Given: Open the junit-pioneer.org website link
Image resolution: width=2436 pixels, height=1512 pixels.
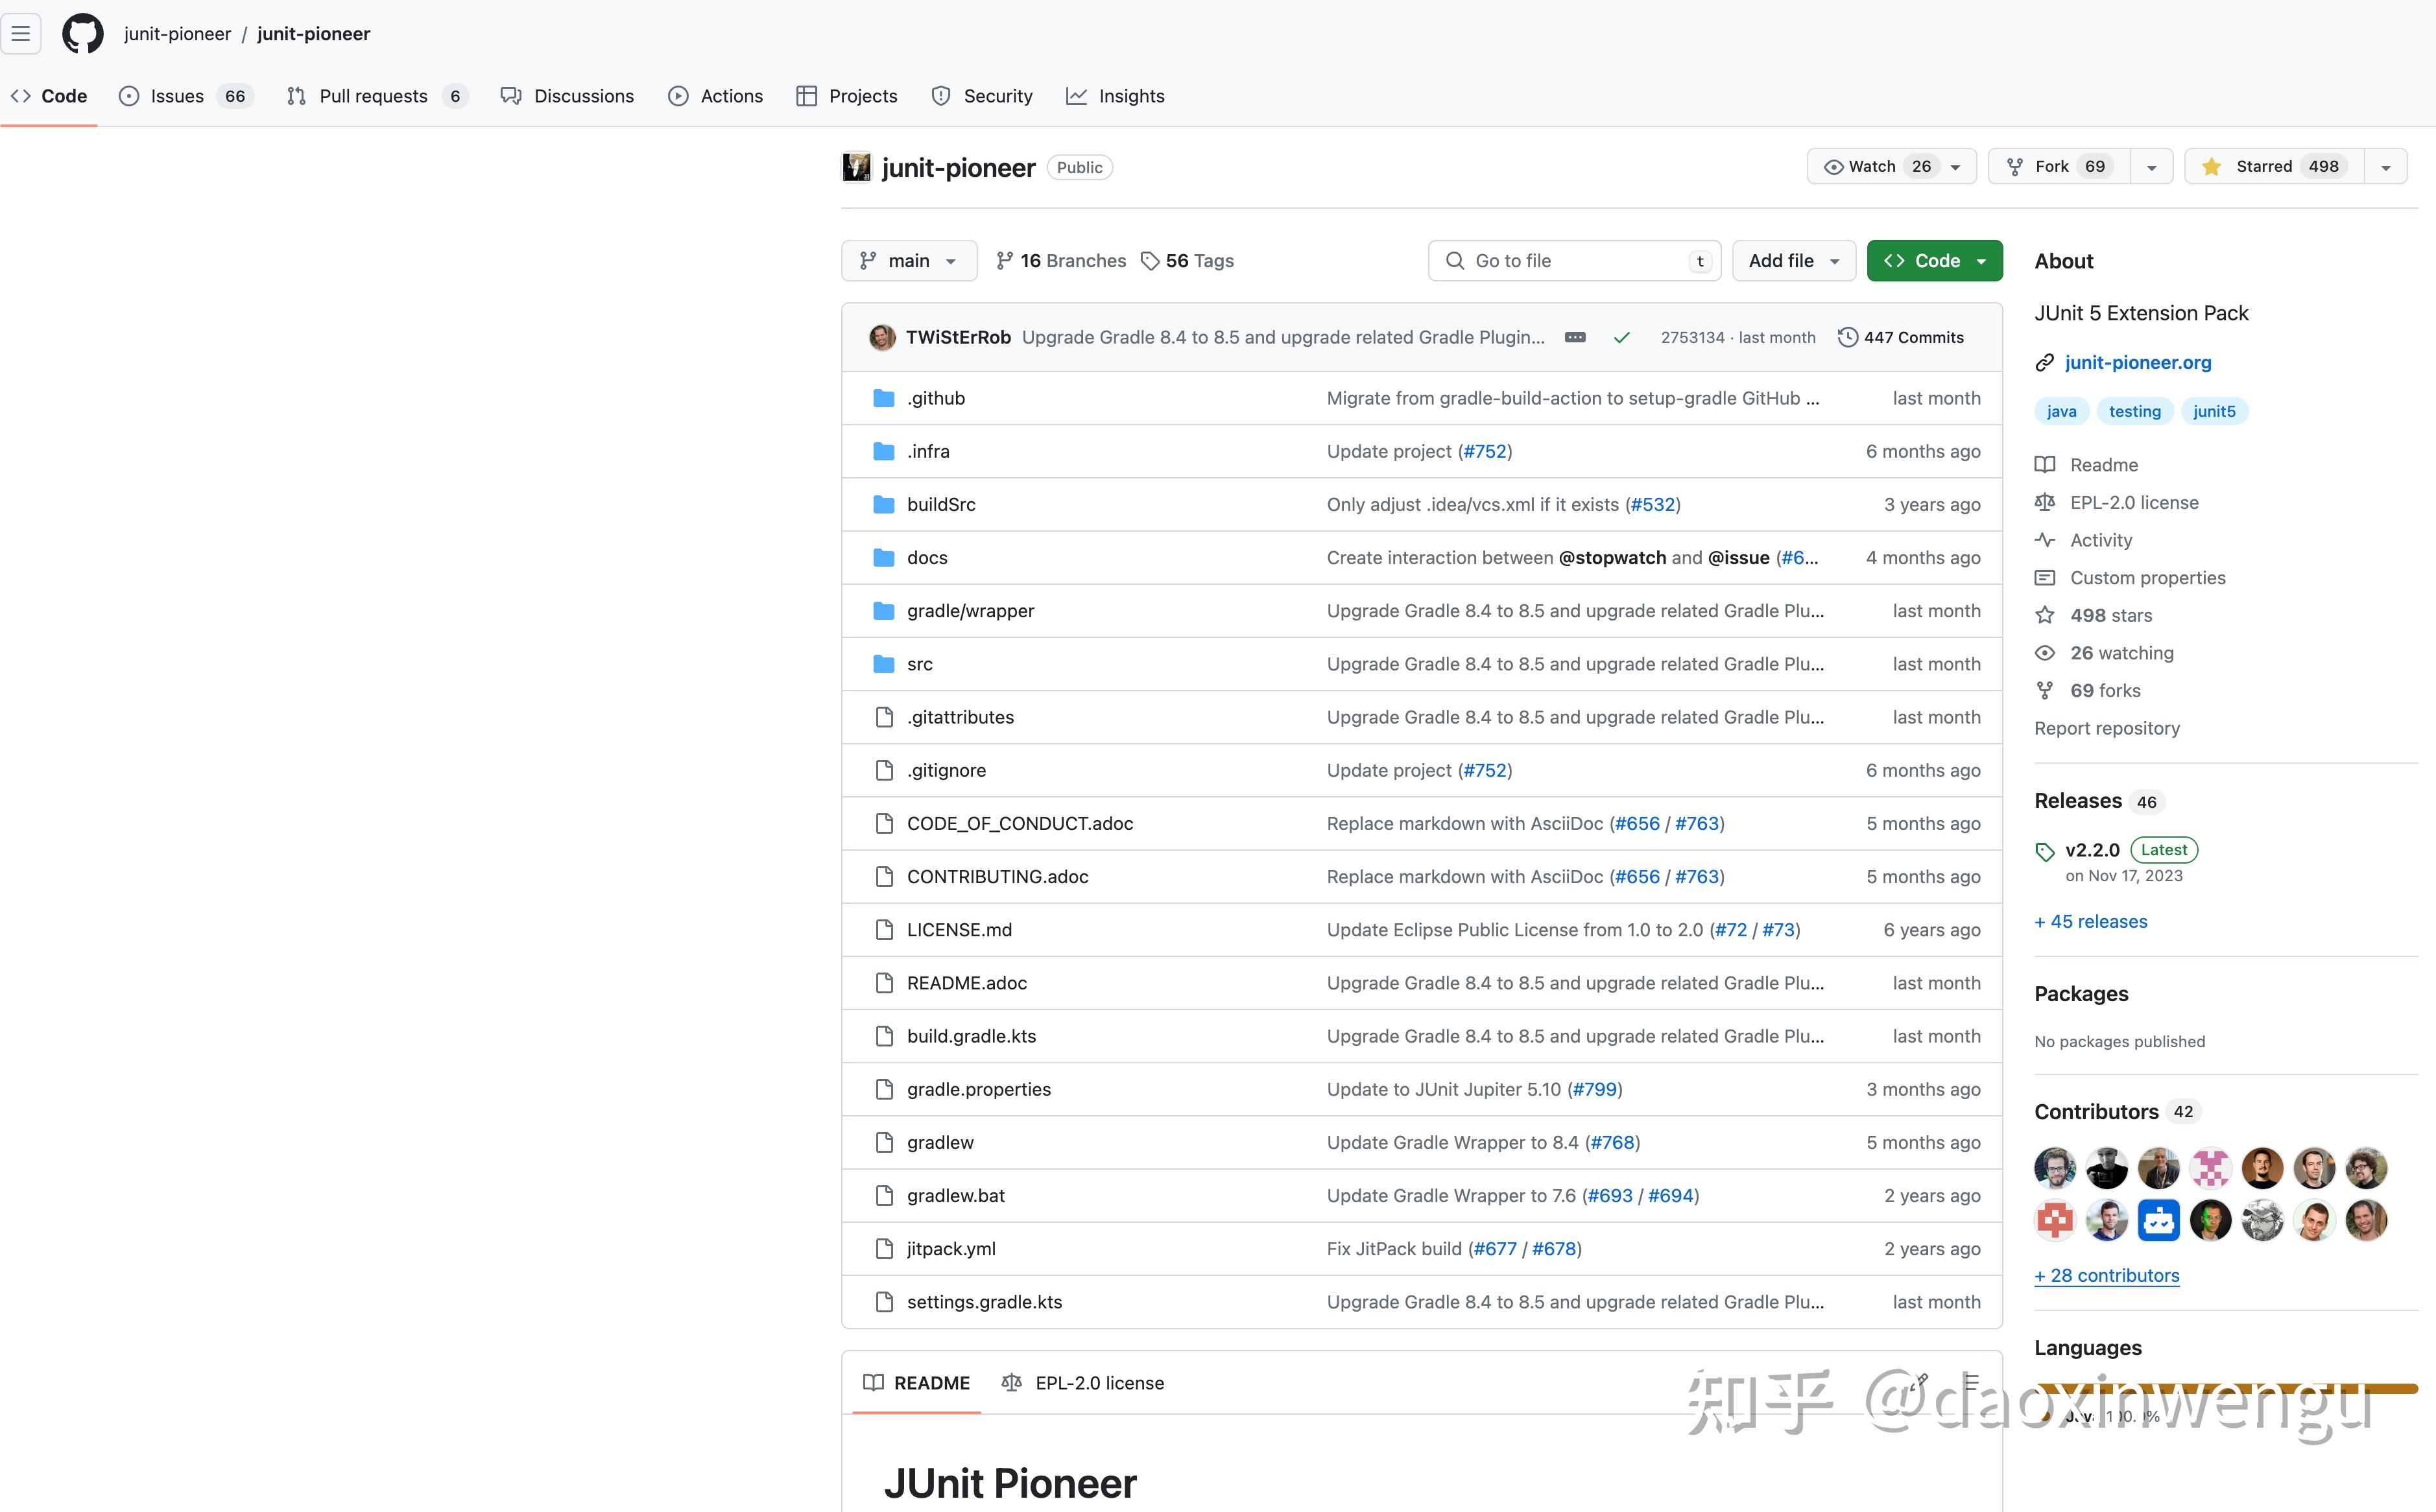Looking at the screenshot, I should (2137, 363).
